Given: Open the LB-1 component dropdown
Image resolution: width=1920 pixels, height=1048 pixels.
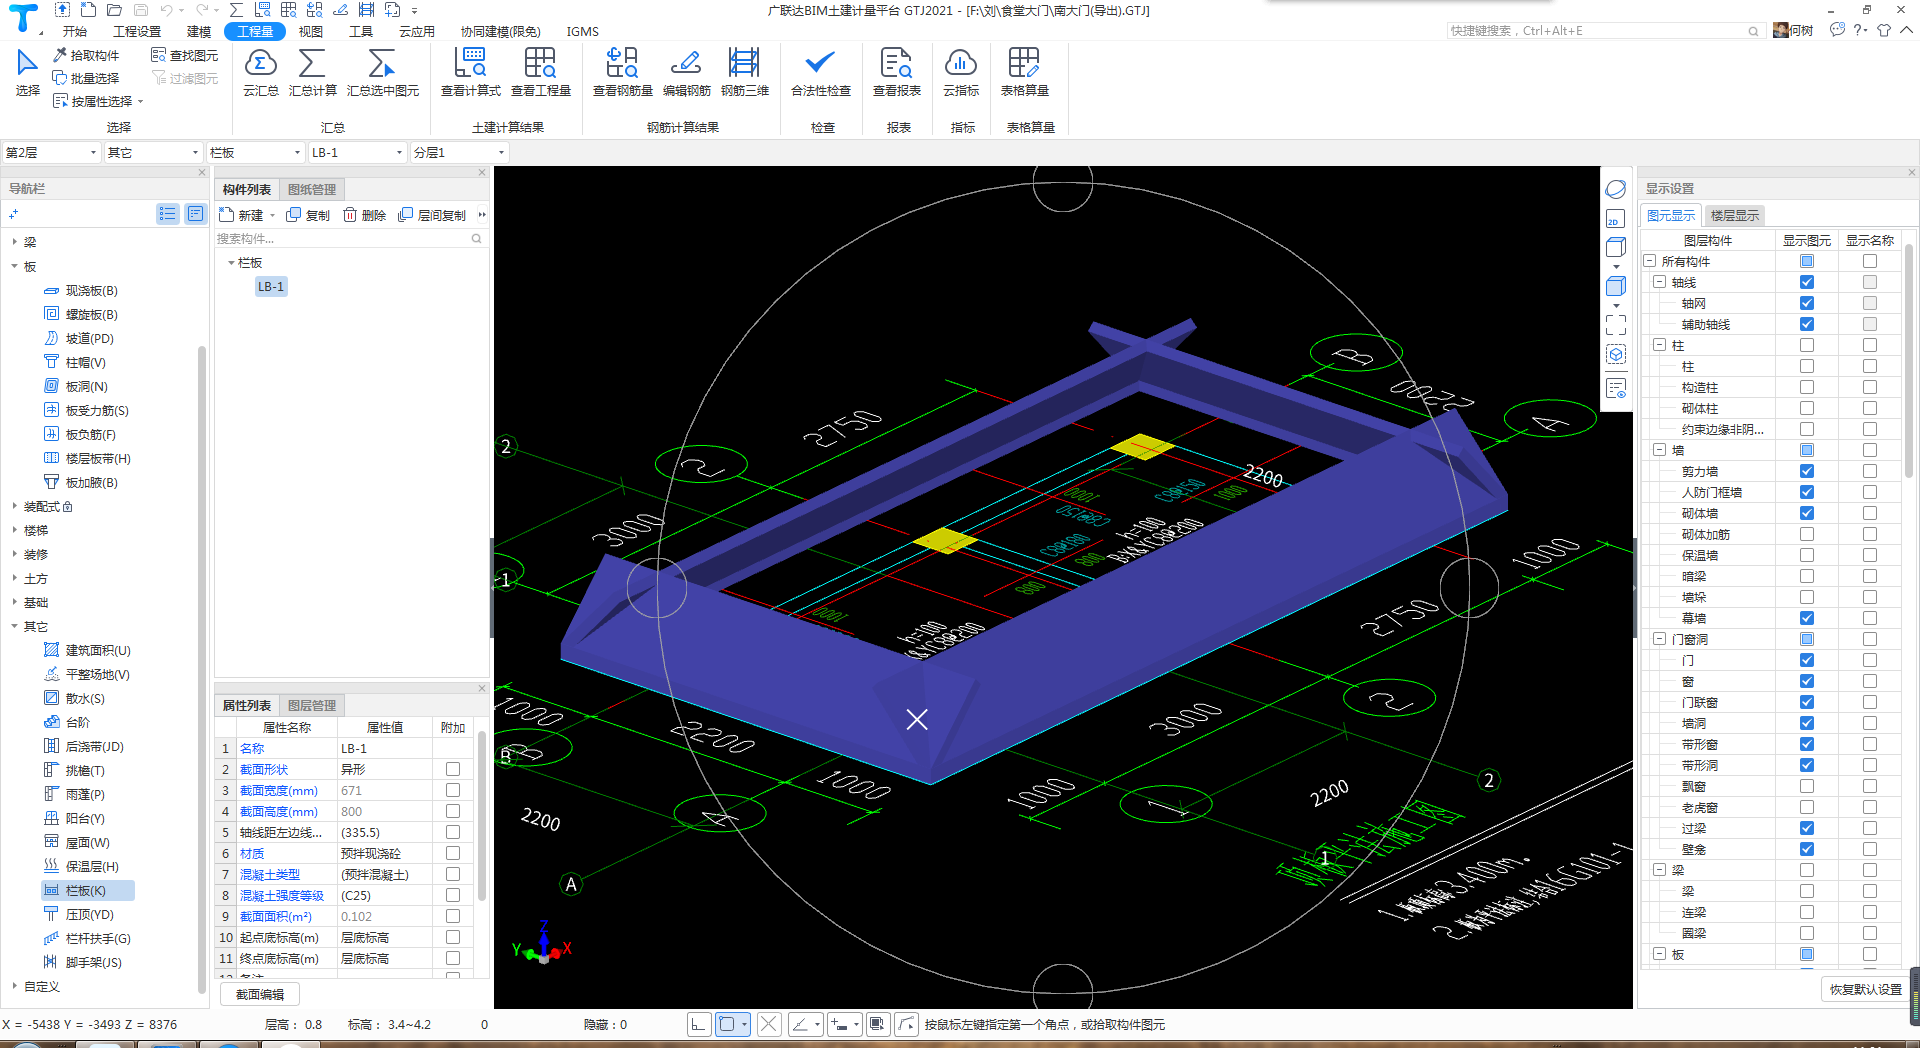Looking at the screenshot, I should click(357, 152).
